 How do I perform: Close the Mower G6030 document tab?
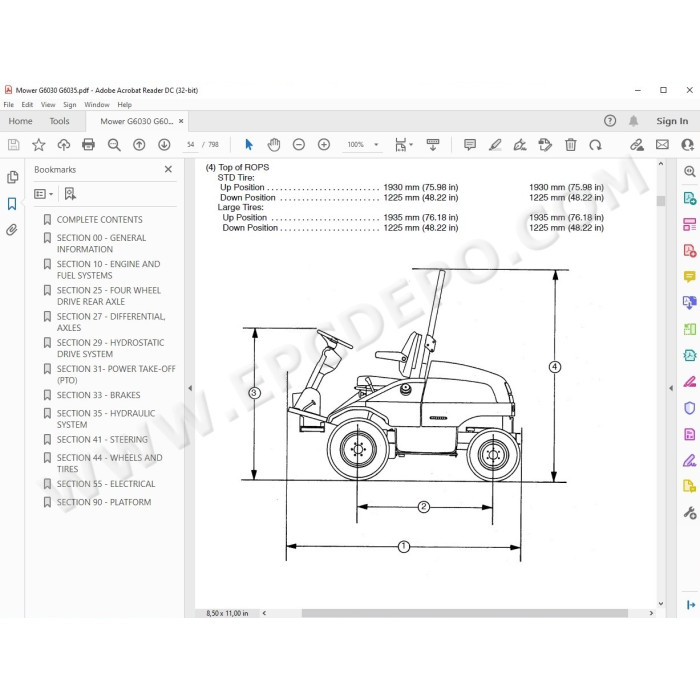tap(181, 121)
